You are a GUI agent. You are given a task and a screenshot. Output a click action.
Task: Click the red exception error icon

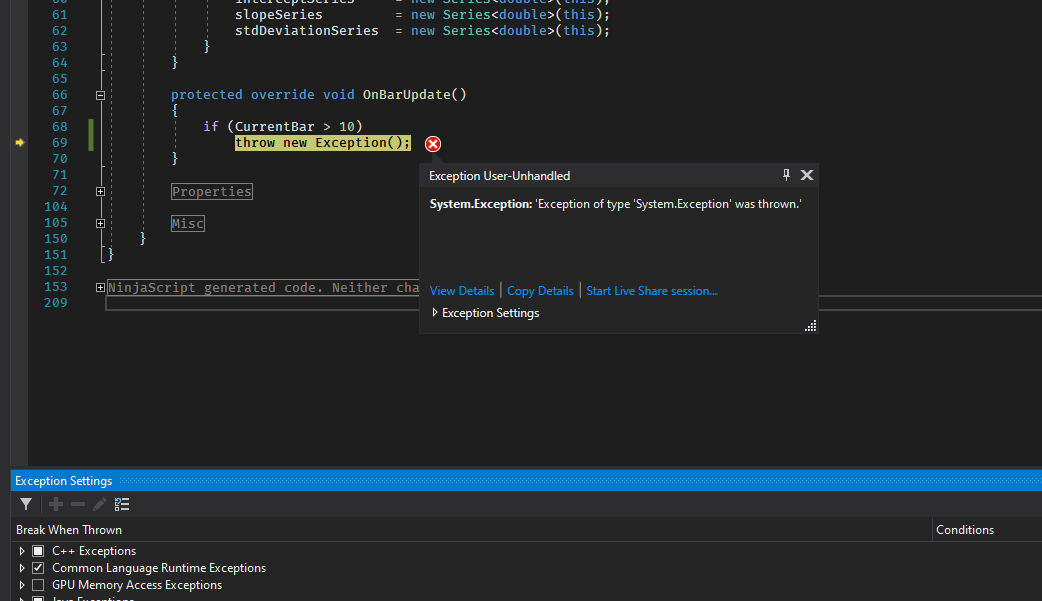tap(433, 144)
